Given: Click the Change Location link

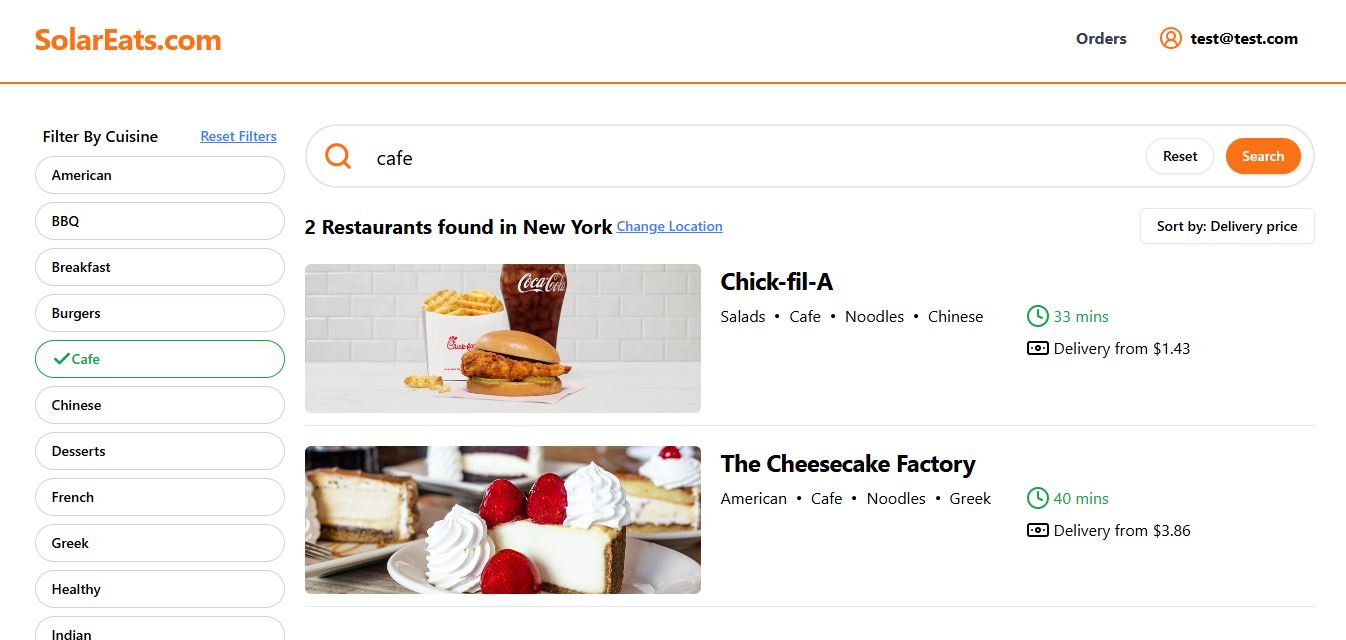Looking at the screenshot, I should pos(669,226).
